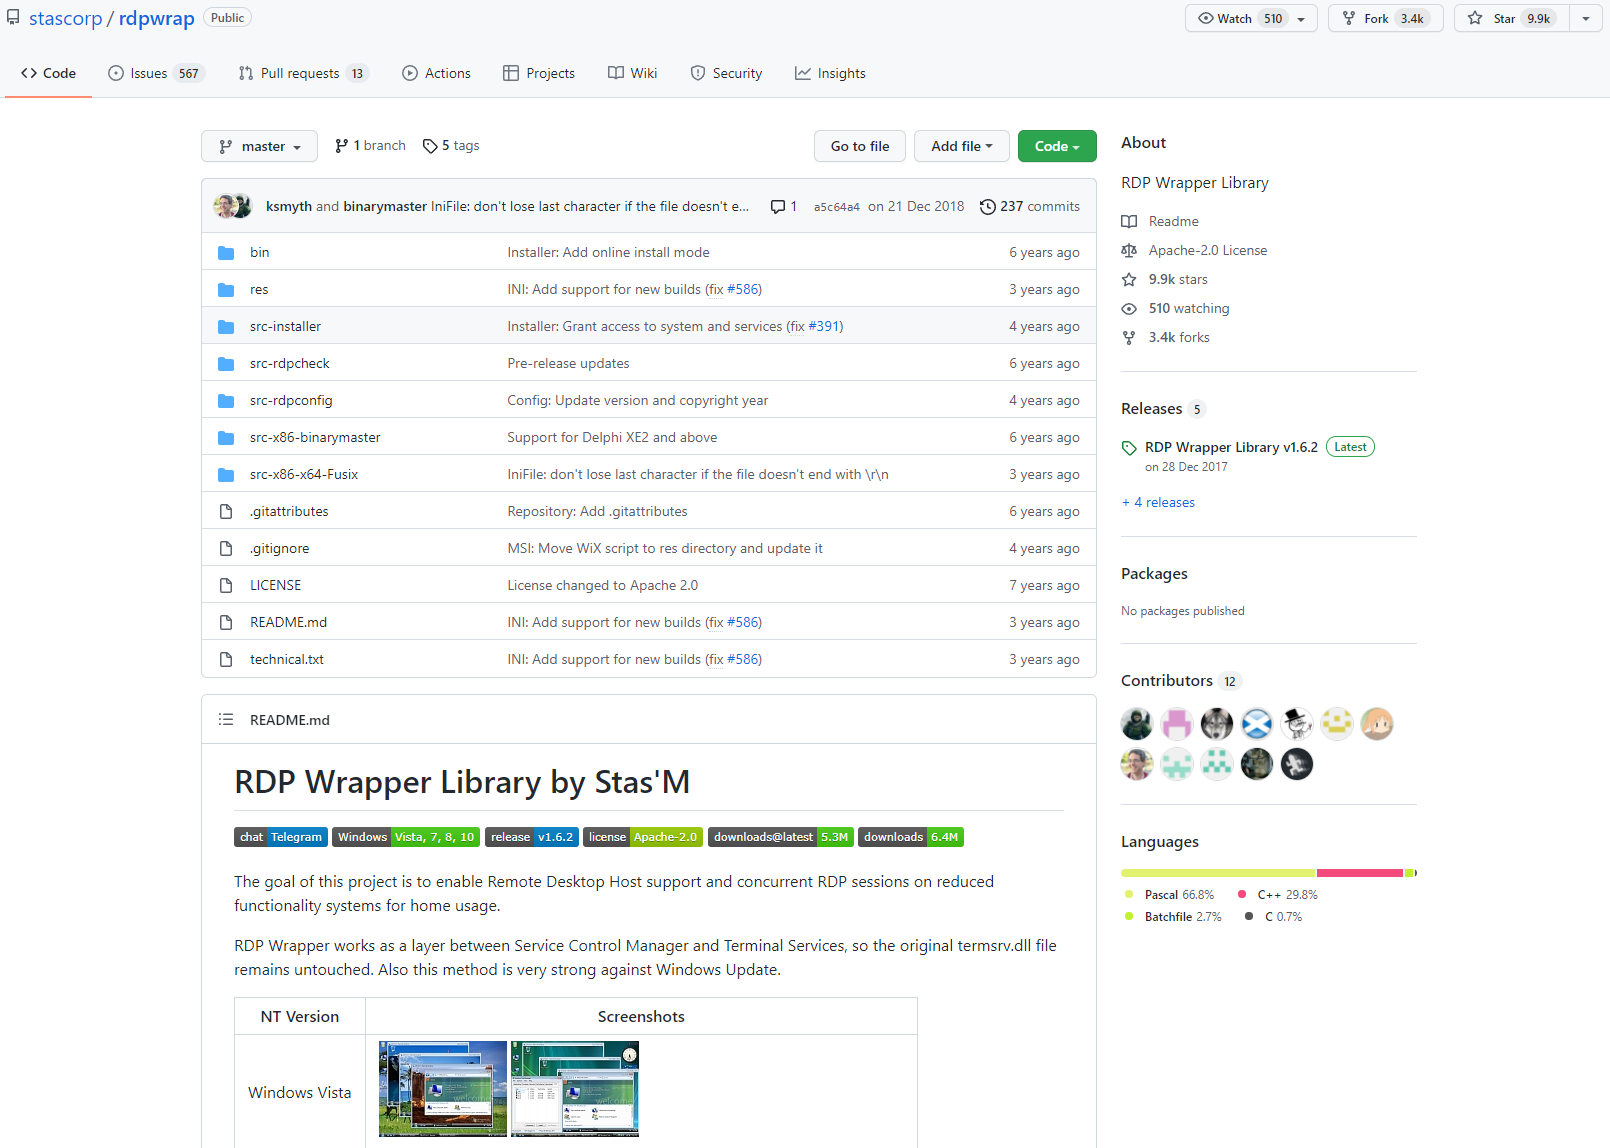Expand the master branch dropdown
1610x1148 pixels.
click(259, 146)
